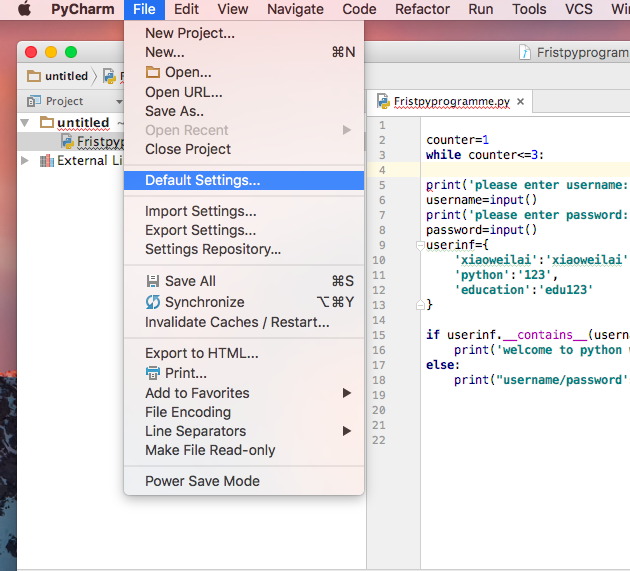Select Save As.. menu entry

coord(244,111)
